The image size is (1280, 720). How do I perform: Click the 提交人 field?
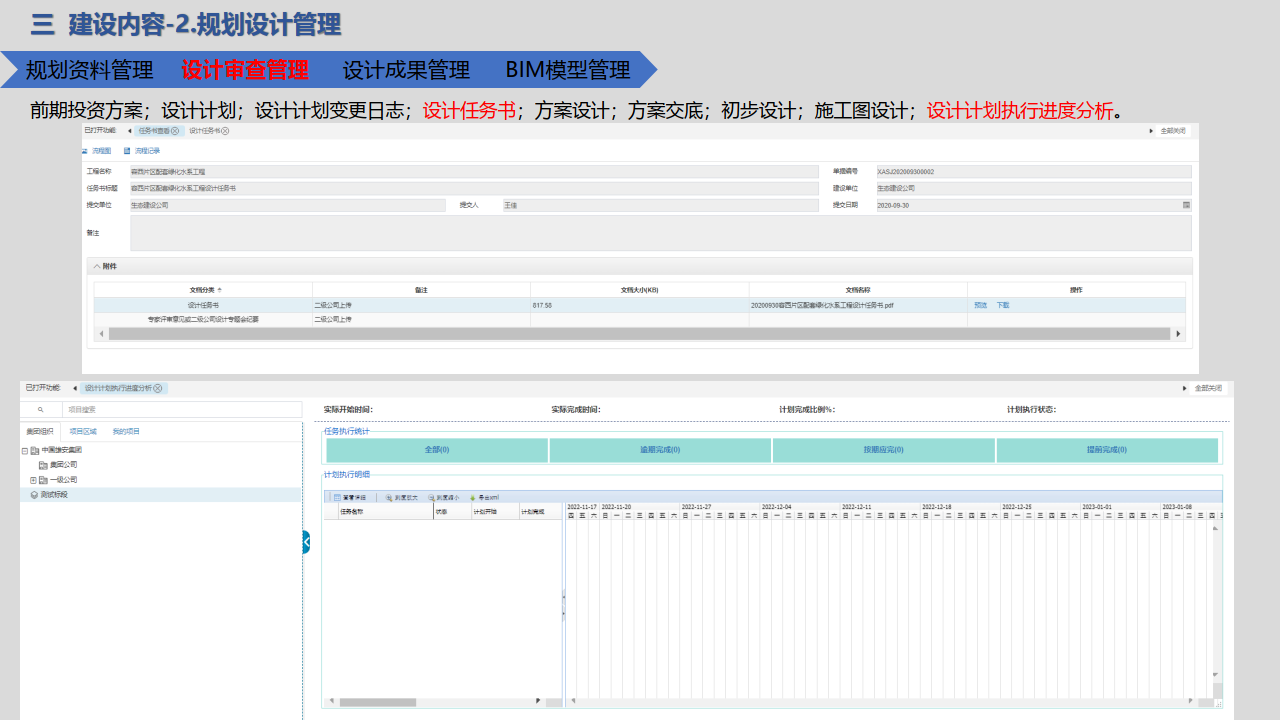(x=660, y=205)
